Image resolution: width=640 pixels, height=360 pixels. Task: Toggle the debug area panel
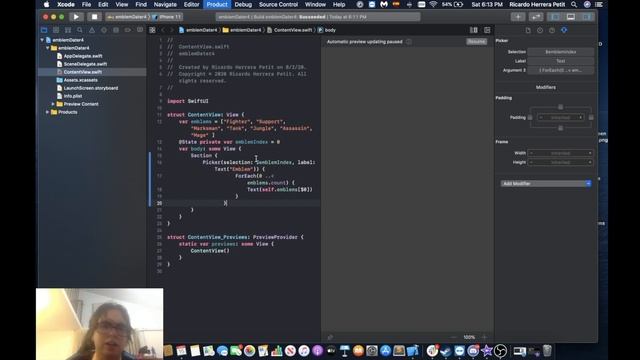571,17
